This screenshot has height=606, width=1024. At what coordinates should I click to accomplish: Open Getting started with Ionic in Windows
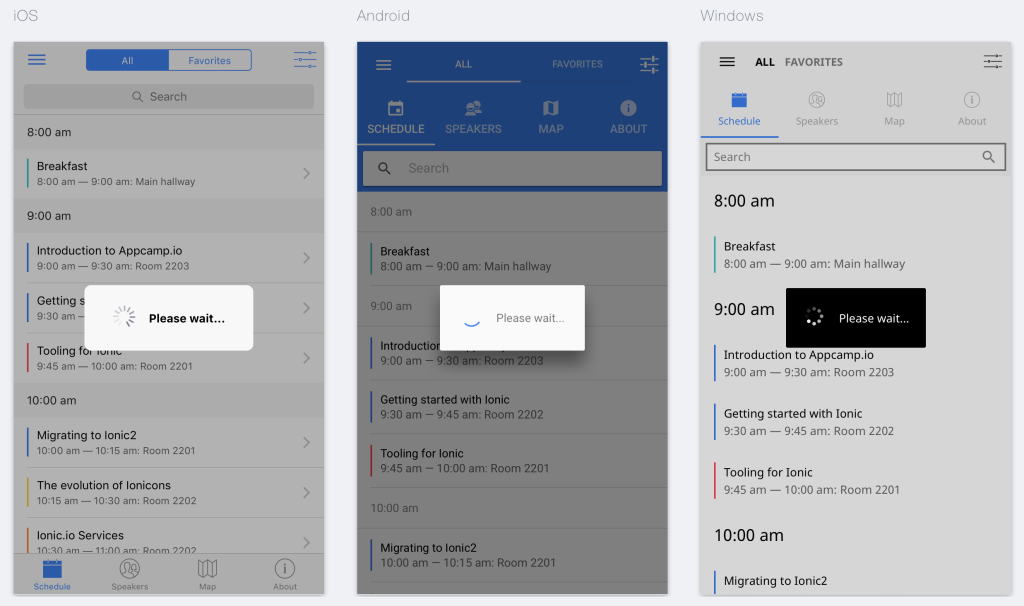click(856, 422)
